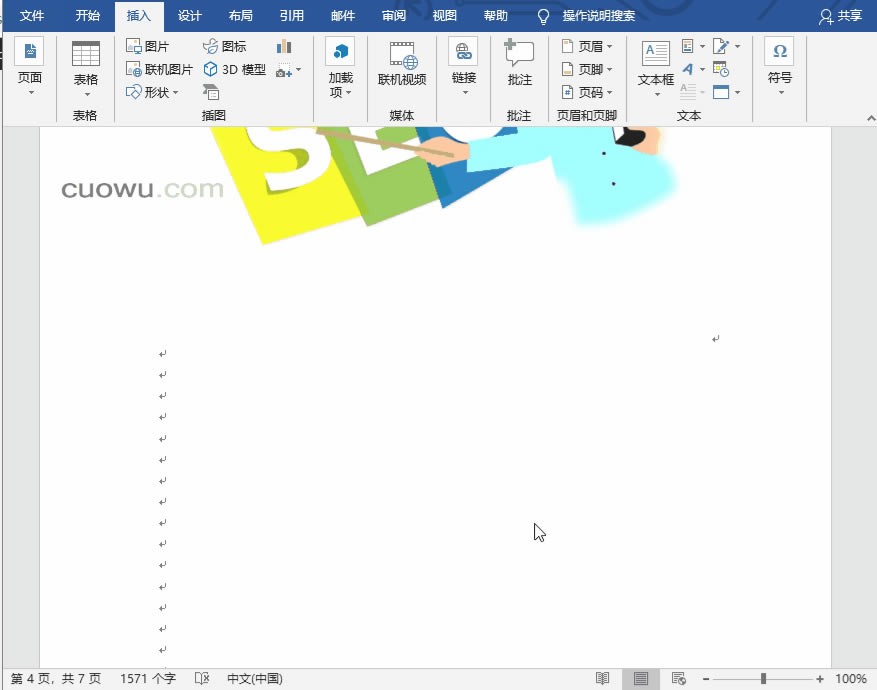Insert an icon using 图标
This screenshot has height=690, width=877.
coord(224,46)
